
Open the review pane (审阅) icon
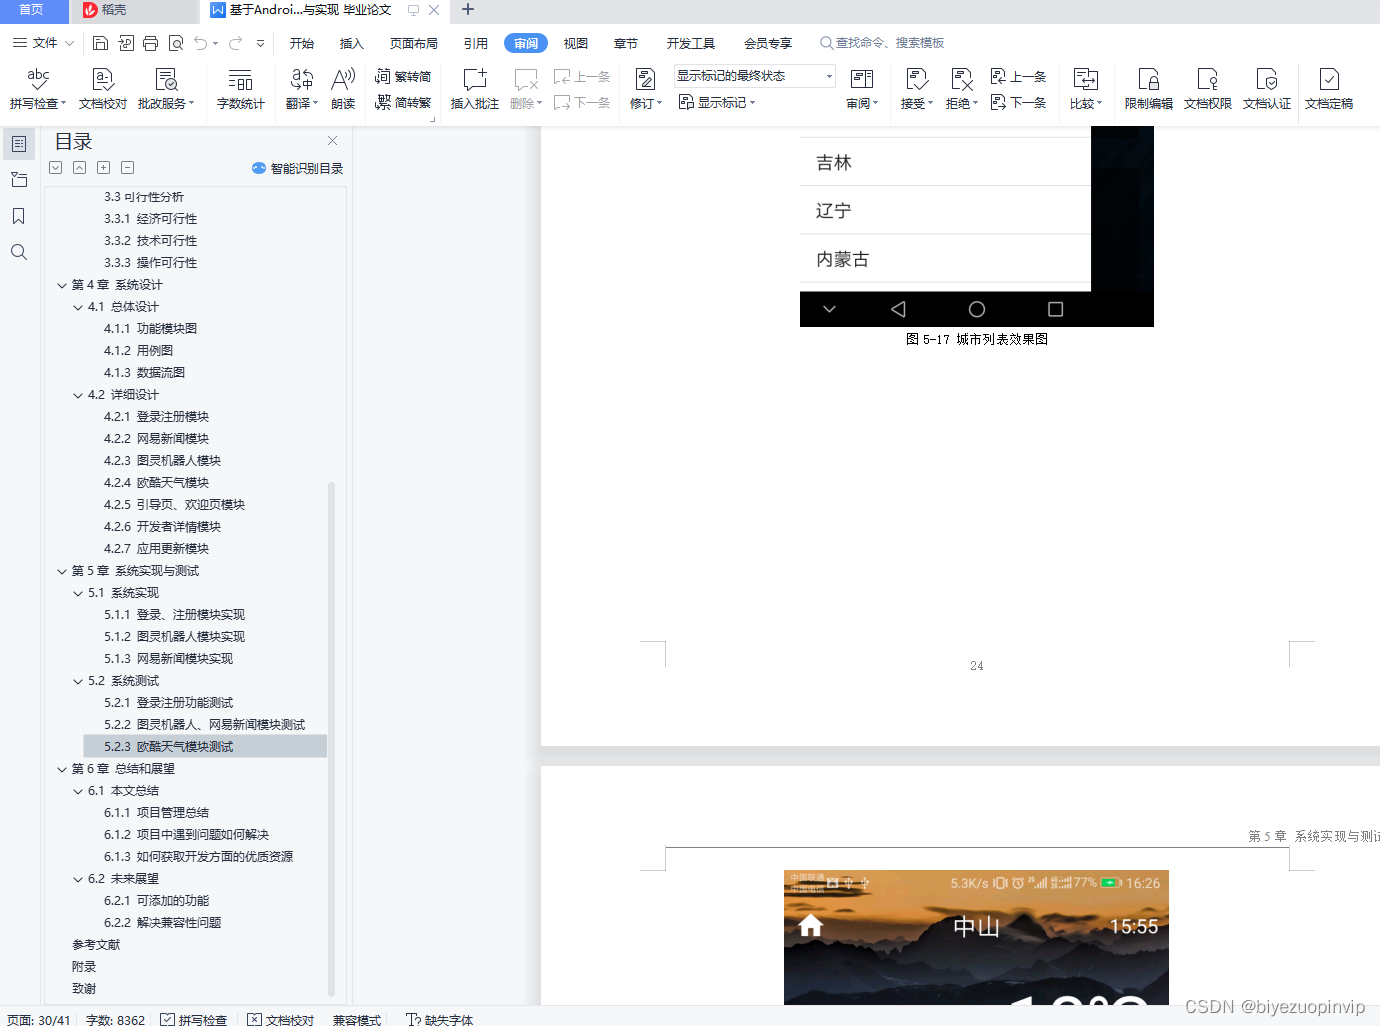[861, 88]
